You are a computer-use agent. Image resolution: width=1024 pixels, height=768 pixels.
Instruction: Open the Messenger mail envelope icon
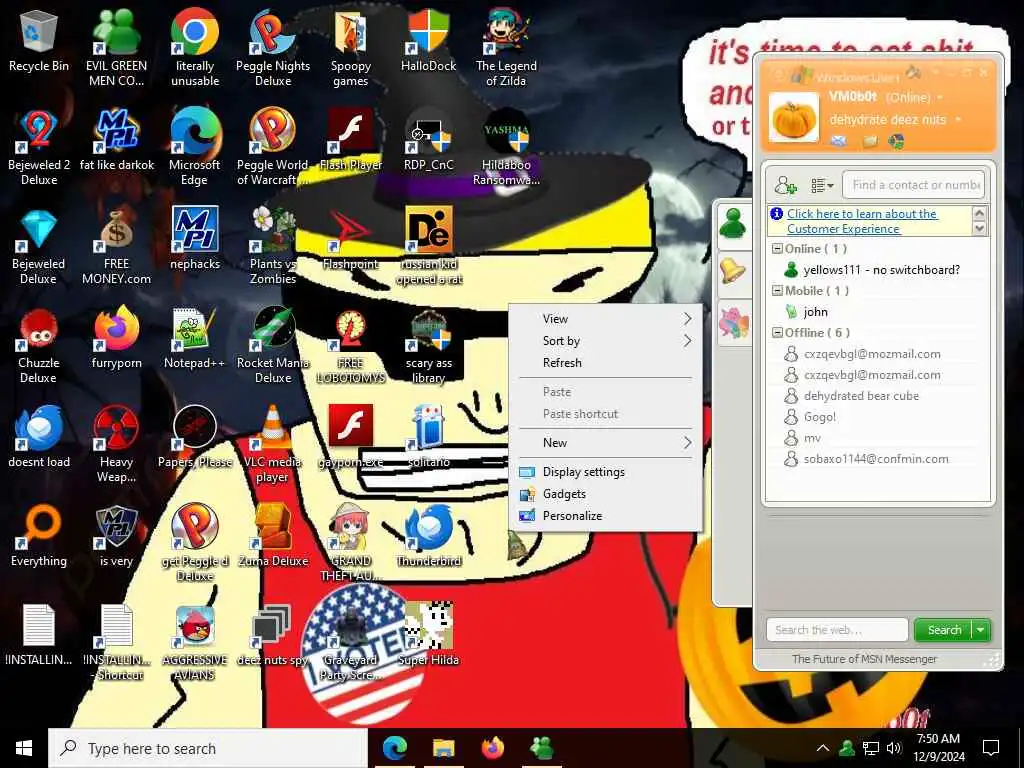(x=839, y=140)
